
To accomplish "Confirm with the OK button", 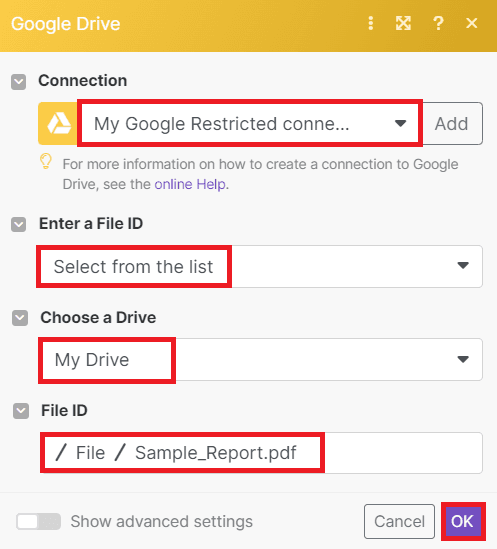I will pos(463,521).
